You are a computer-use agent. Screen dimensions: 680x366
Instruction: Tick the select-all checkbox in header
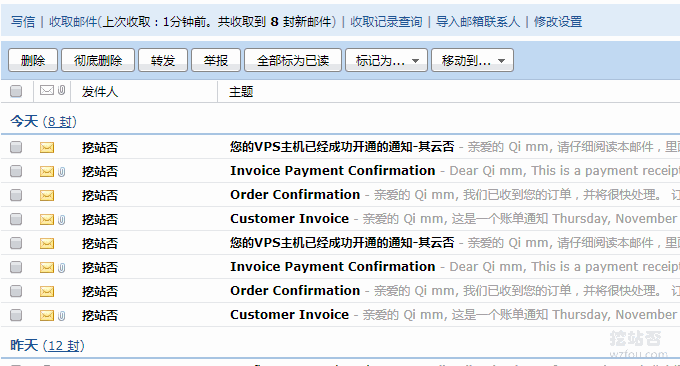[x=16, y=91]
